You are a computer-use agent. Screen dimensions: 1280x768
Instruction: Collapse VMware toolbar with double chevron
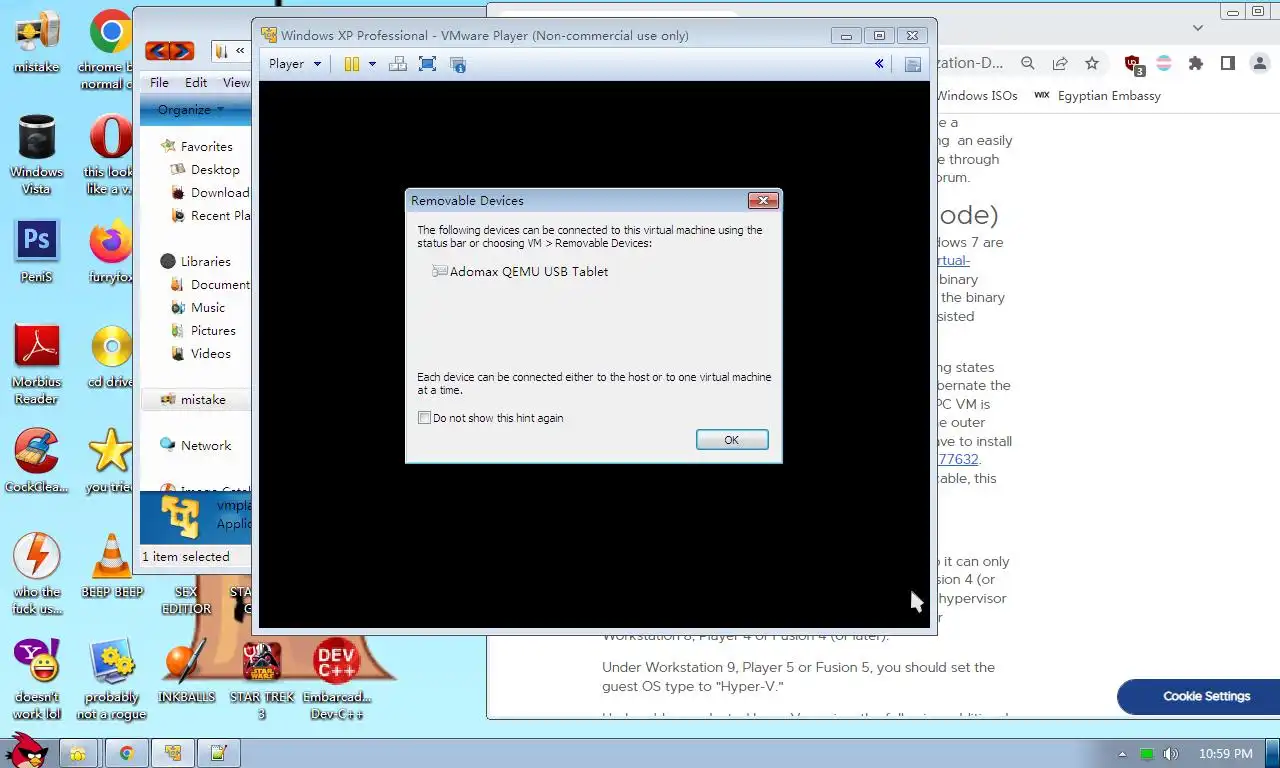879,64
